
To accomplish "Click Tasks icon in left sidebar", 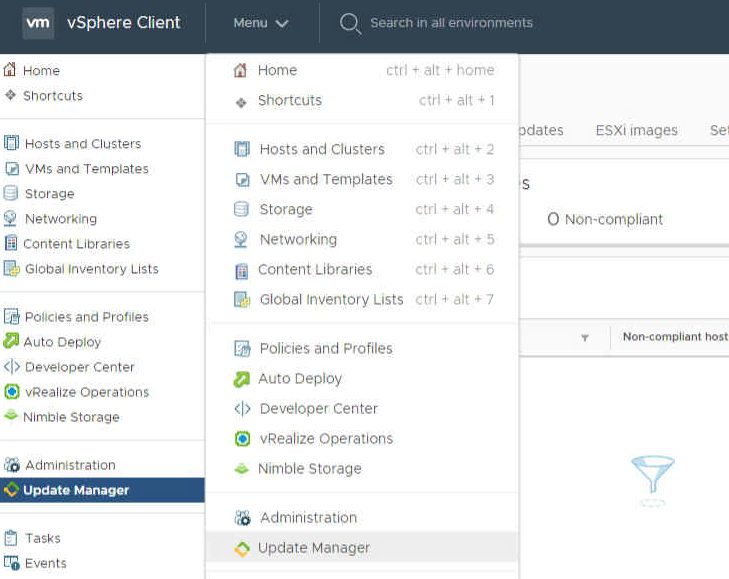I will point(11,538).
